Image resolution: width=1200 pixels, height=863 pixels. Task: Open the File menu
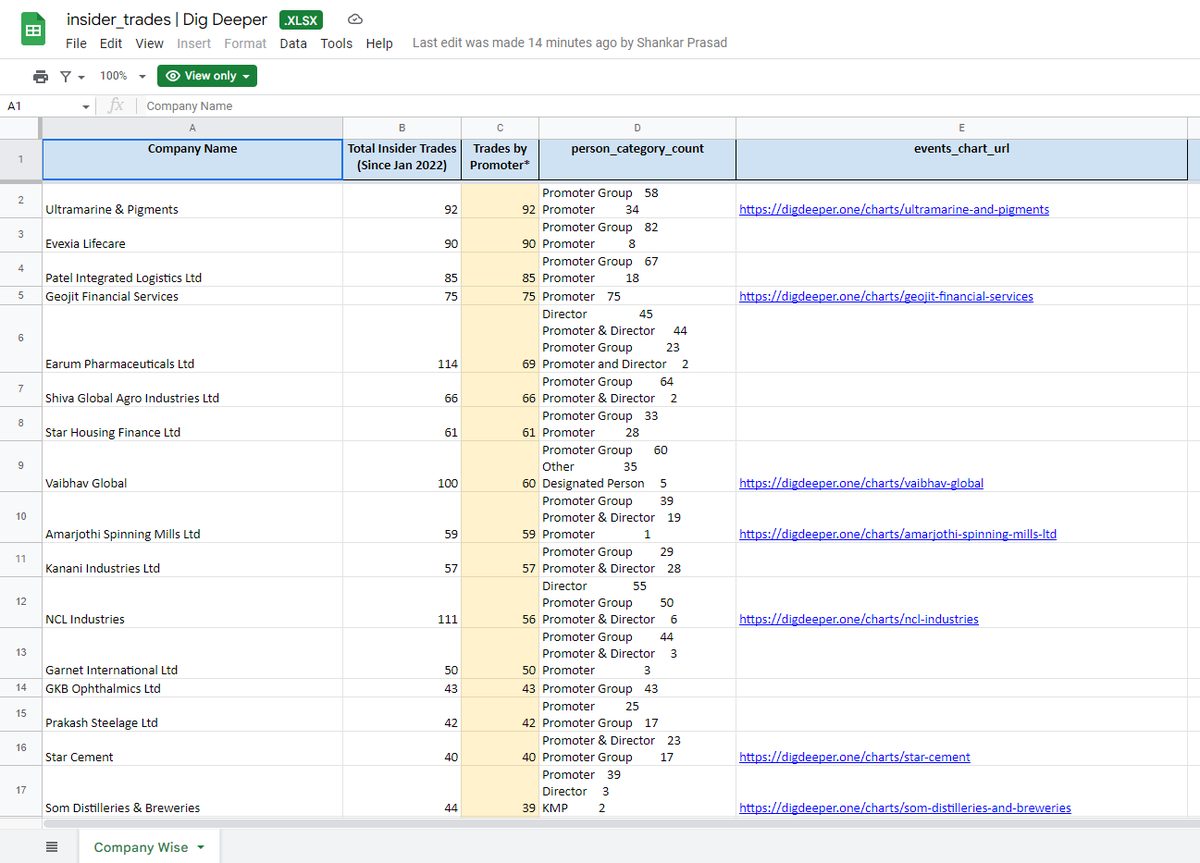point(76,43)
